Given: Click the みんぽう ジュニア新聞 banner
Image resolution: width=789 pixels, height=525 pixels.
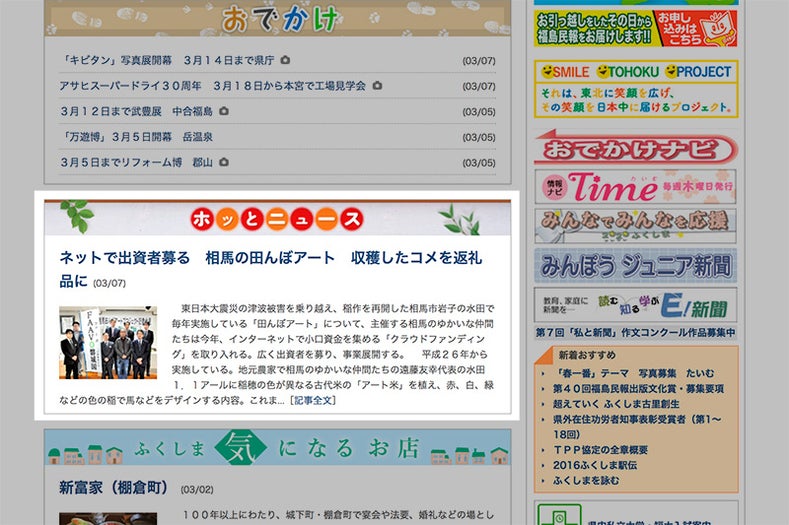Looking at the screenshot, I should (635, 265).
